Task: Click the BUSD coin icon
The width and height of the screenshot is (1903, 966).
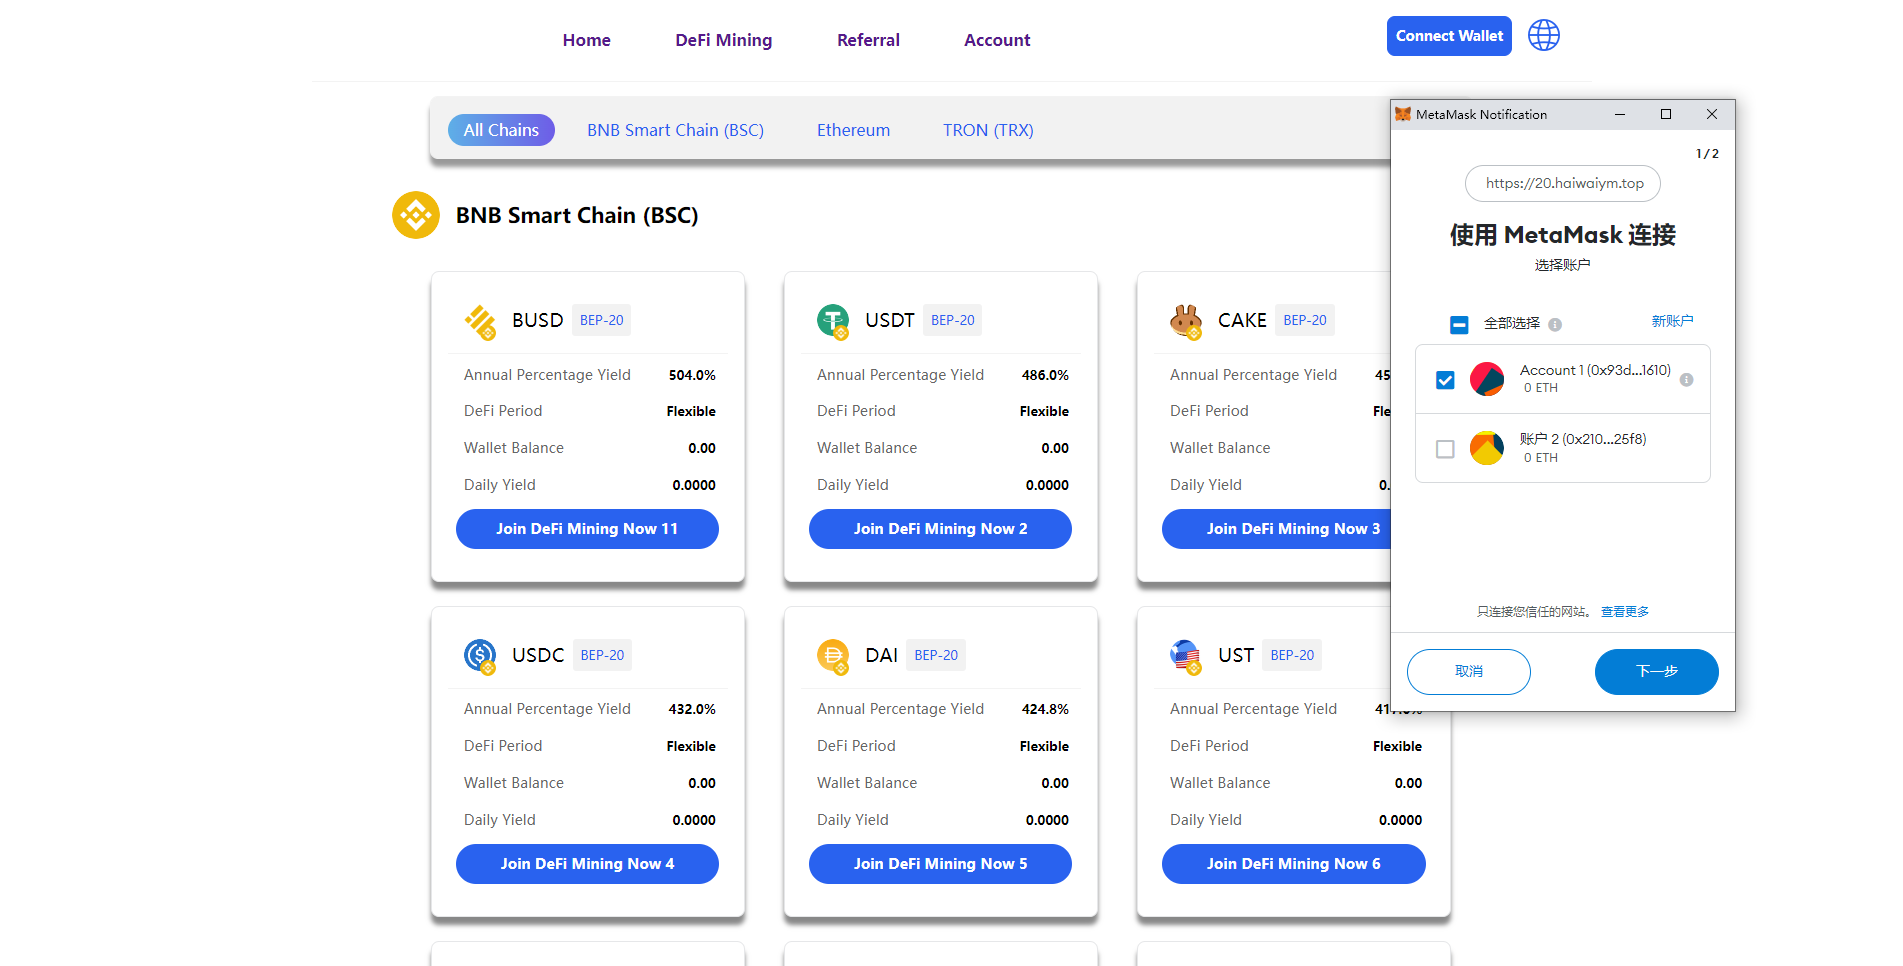Action: coord(480,321)
